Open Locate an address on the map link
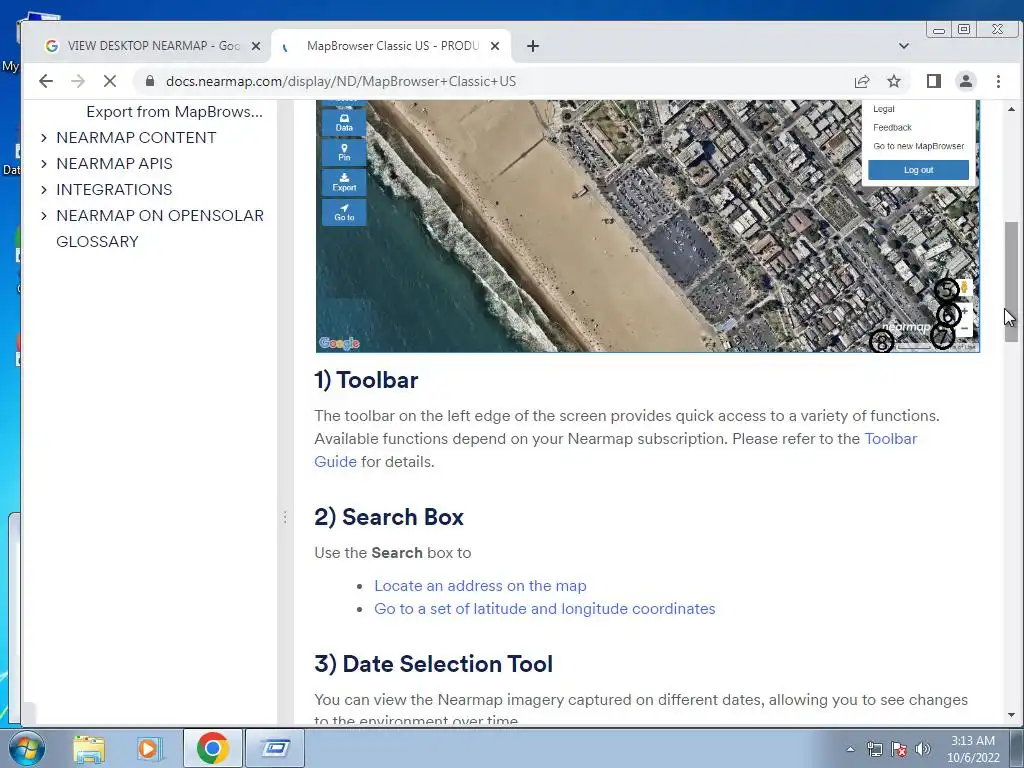The image size is (1024, 768). click(x=480, y=586)
